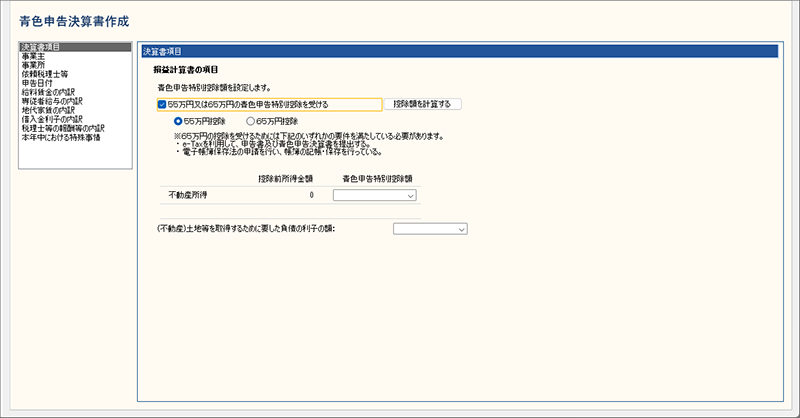Image resolution: width=800 pixels, height=418 pixels.
Task: Open 地代家賃の内訳 item
Action: [44, 110]
